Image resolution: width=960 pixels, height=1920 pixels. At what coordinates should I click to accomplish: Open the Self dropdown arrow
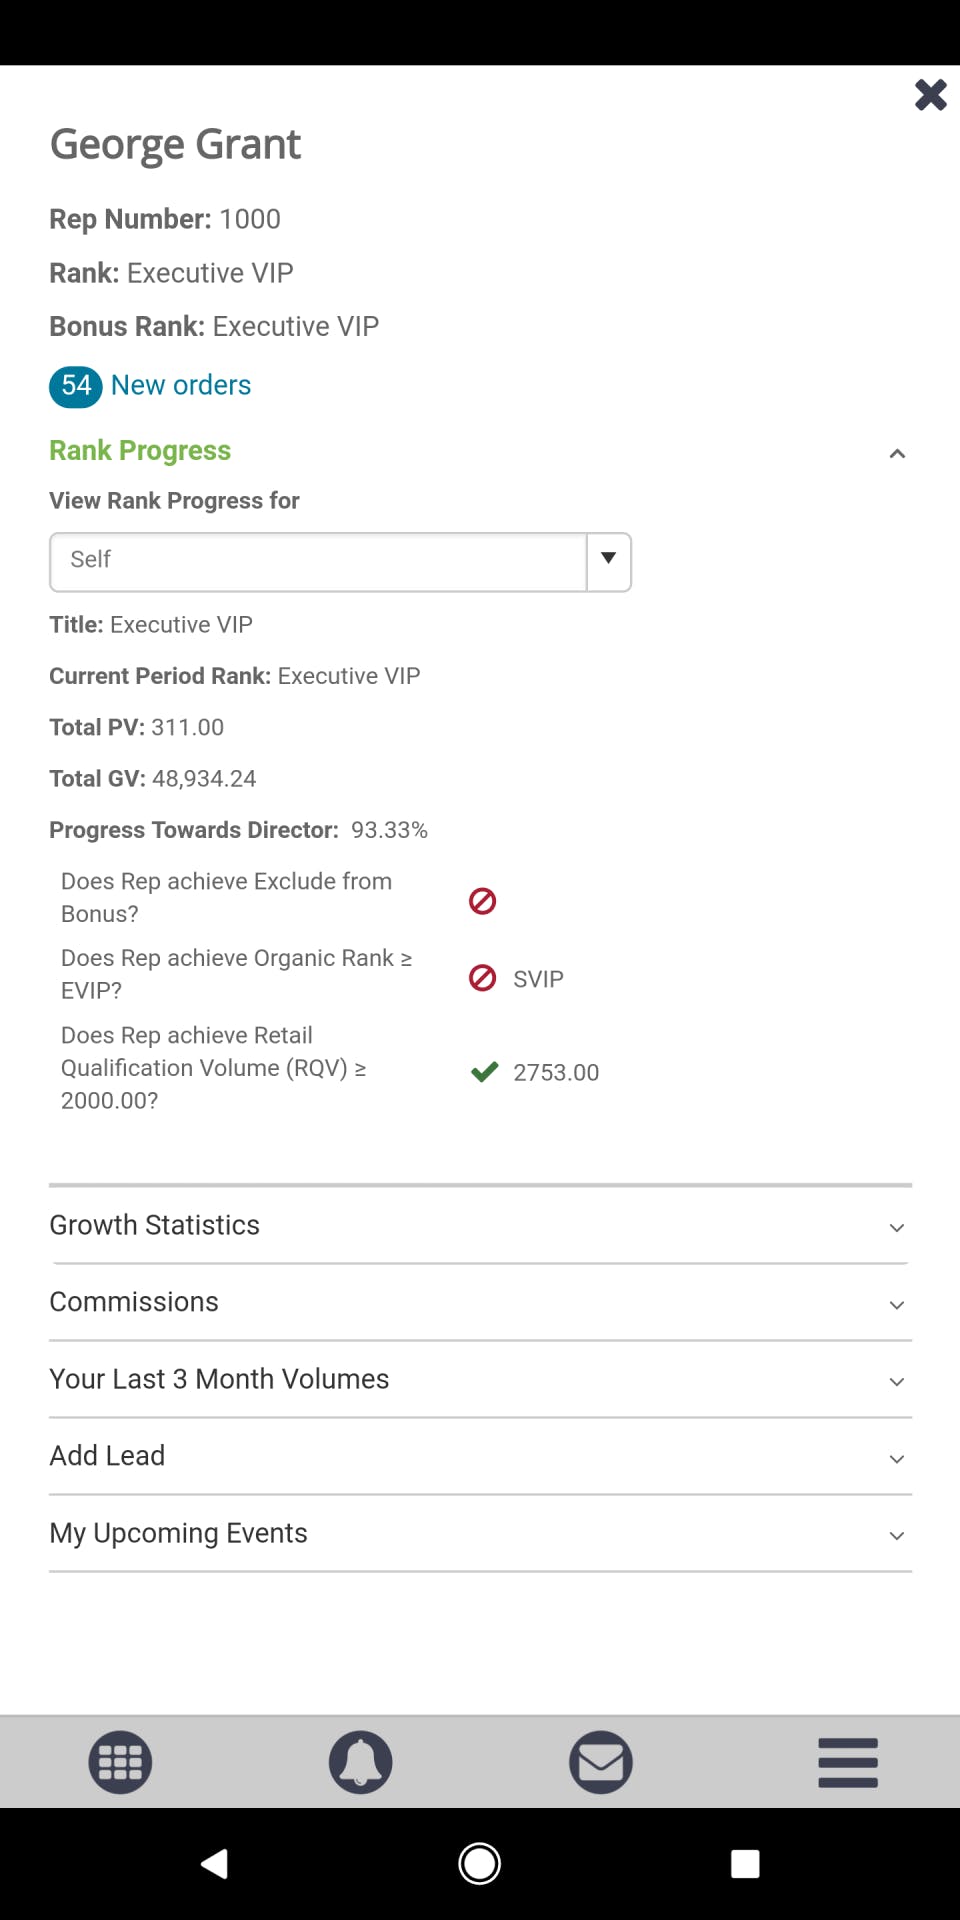coord(608,561)
